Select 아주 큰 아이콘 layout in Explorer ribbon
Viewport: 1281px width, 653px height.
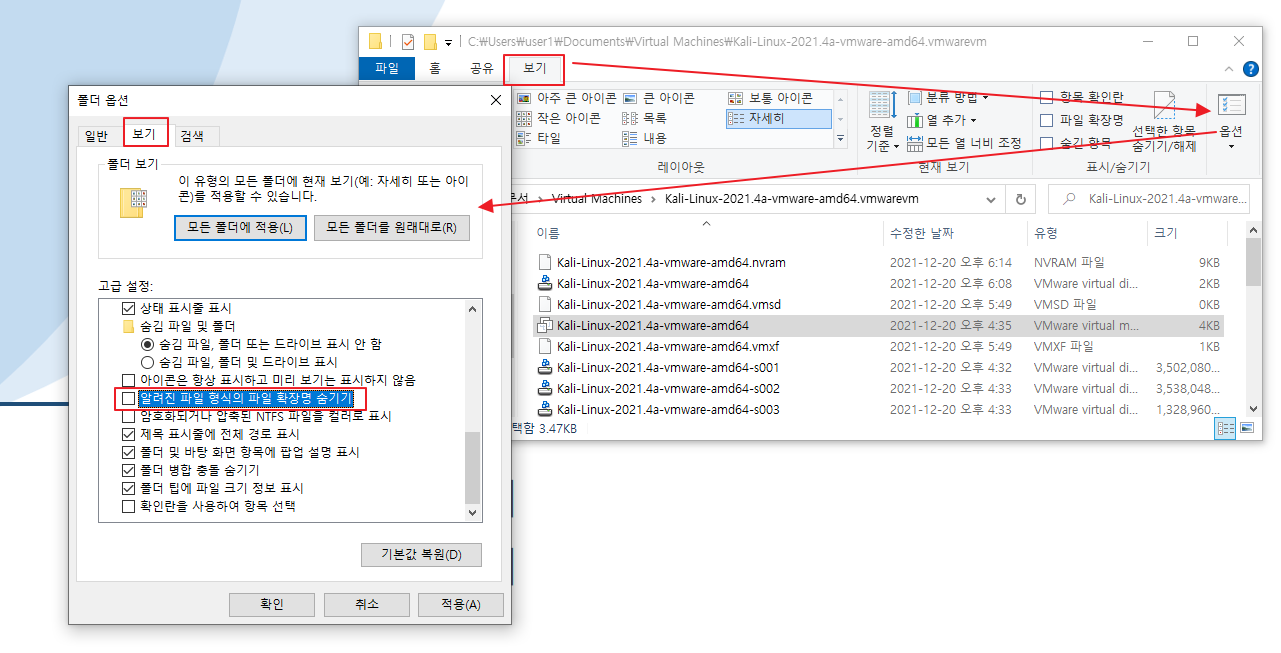coord(567,98)
